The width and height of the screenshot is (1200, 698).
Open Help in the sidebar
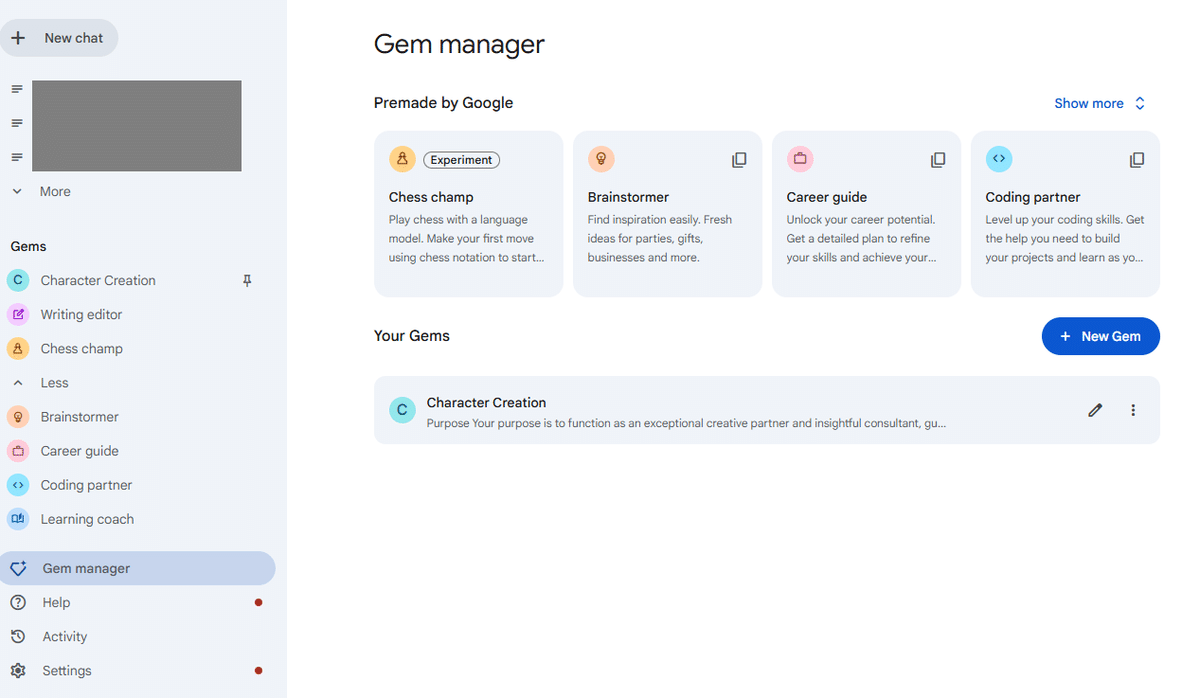[x=56, y=603]
